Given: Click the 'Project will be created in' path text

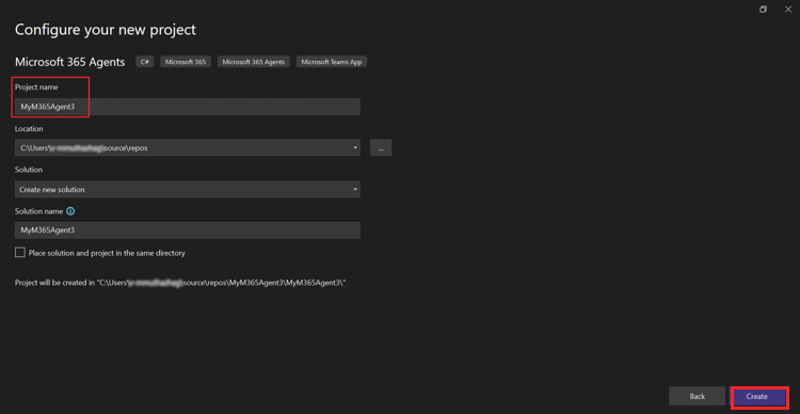Looking at the screenshot, I should pyautogui.click(x=181, y=282).
